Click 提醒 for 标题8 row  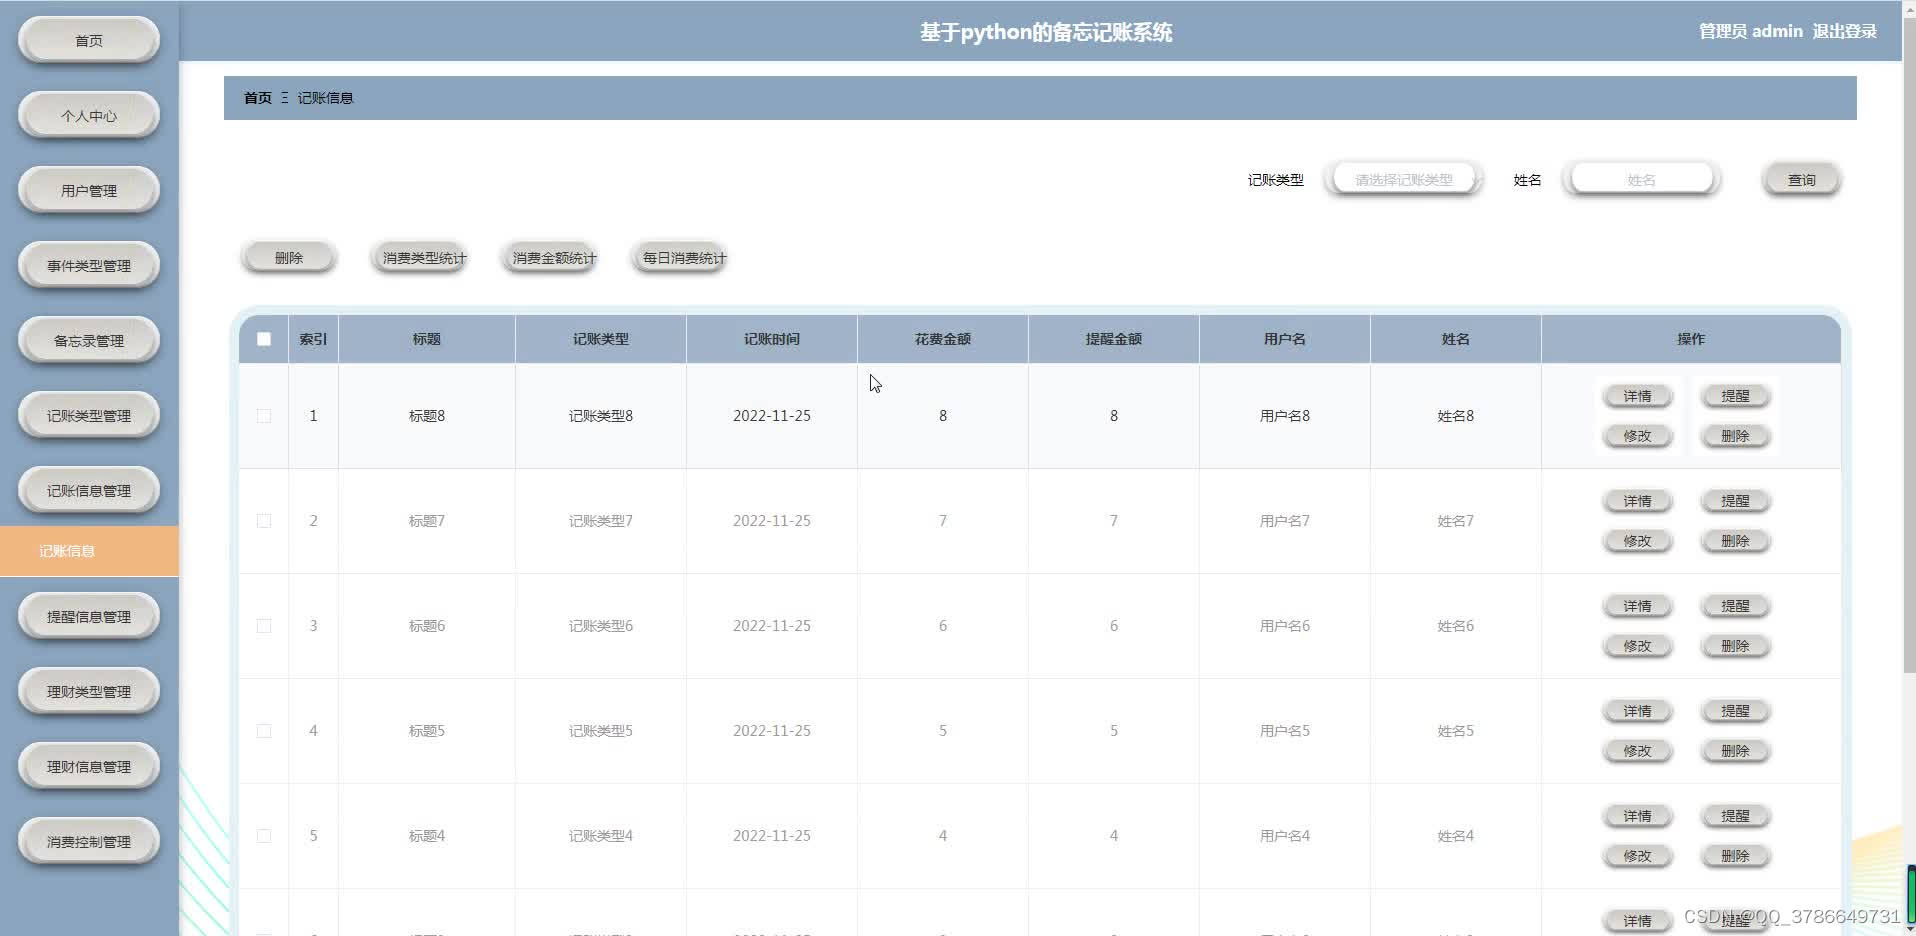[1735, 396]
